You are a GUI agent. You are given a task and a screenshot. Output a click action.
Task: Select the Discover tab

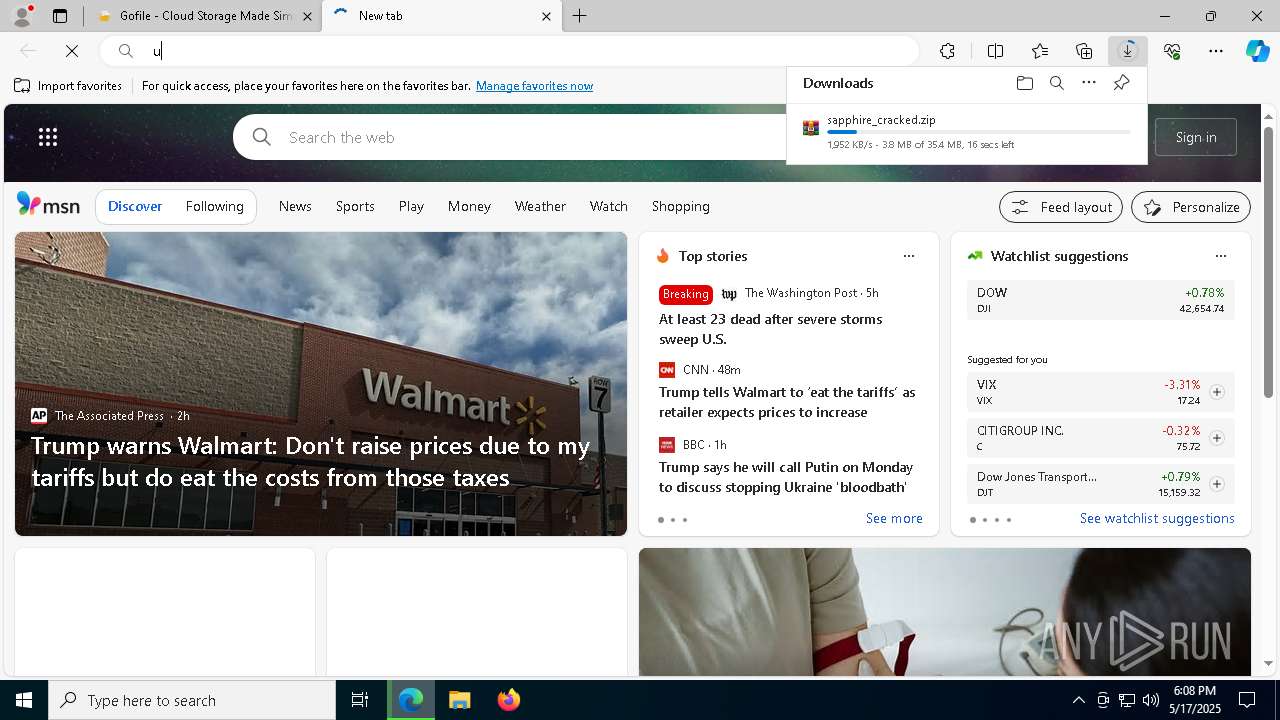click(135, 206)
